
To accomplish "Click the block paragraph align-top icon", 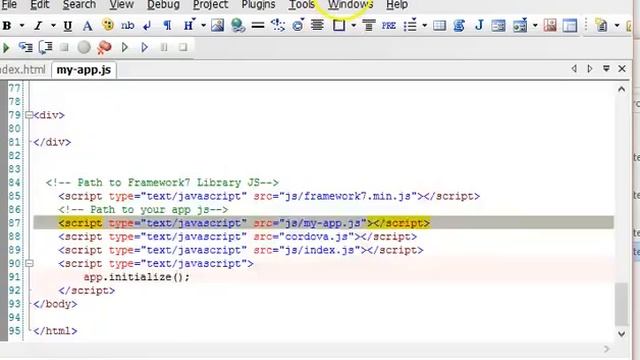I will [x=369, y=25].
